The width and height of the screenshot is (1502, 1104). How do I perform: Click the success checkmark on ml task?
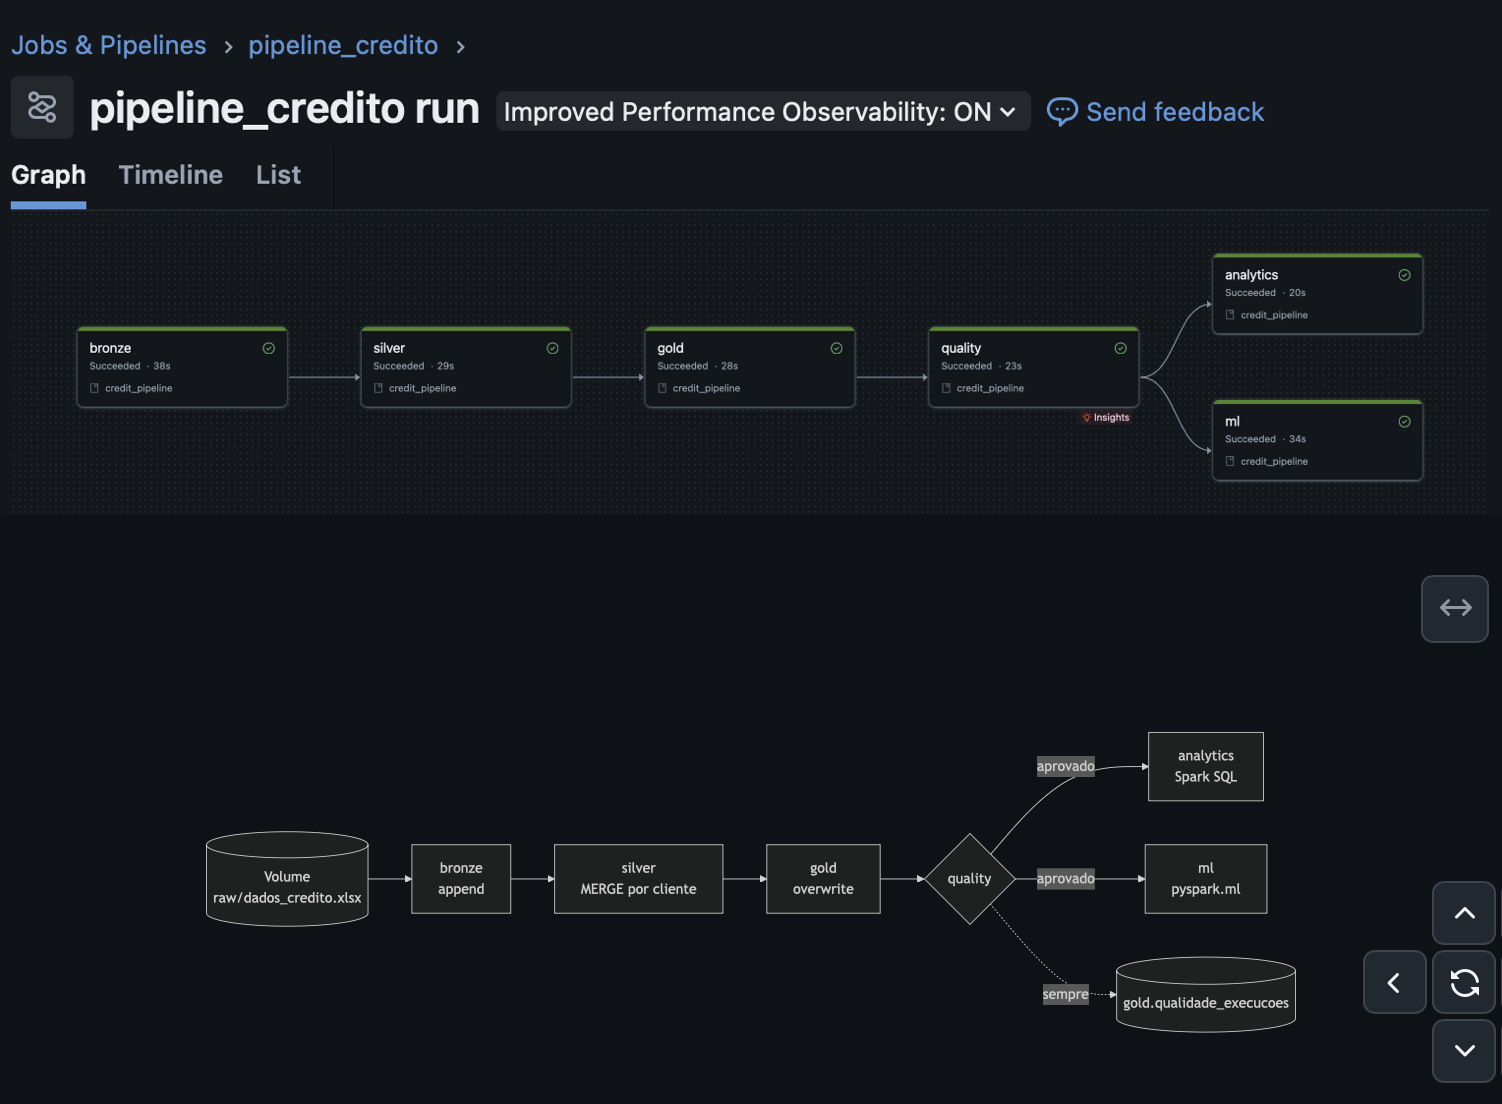(1405, 422)
